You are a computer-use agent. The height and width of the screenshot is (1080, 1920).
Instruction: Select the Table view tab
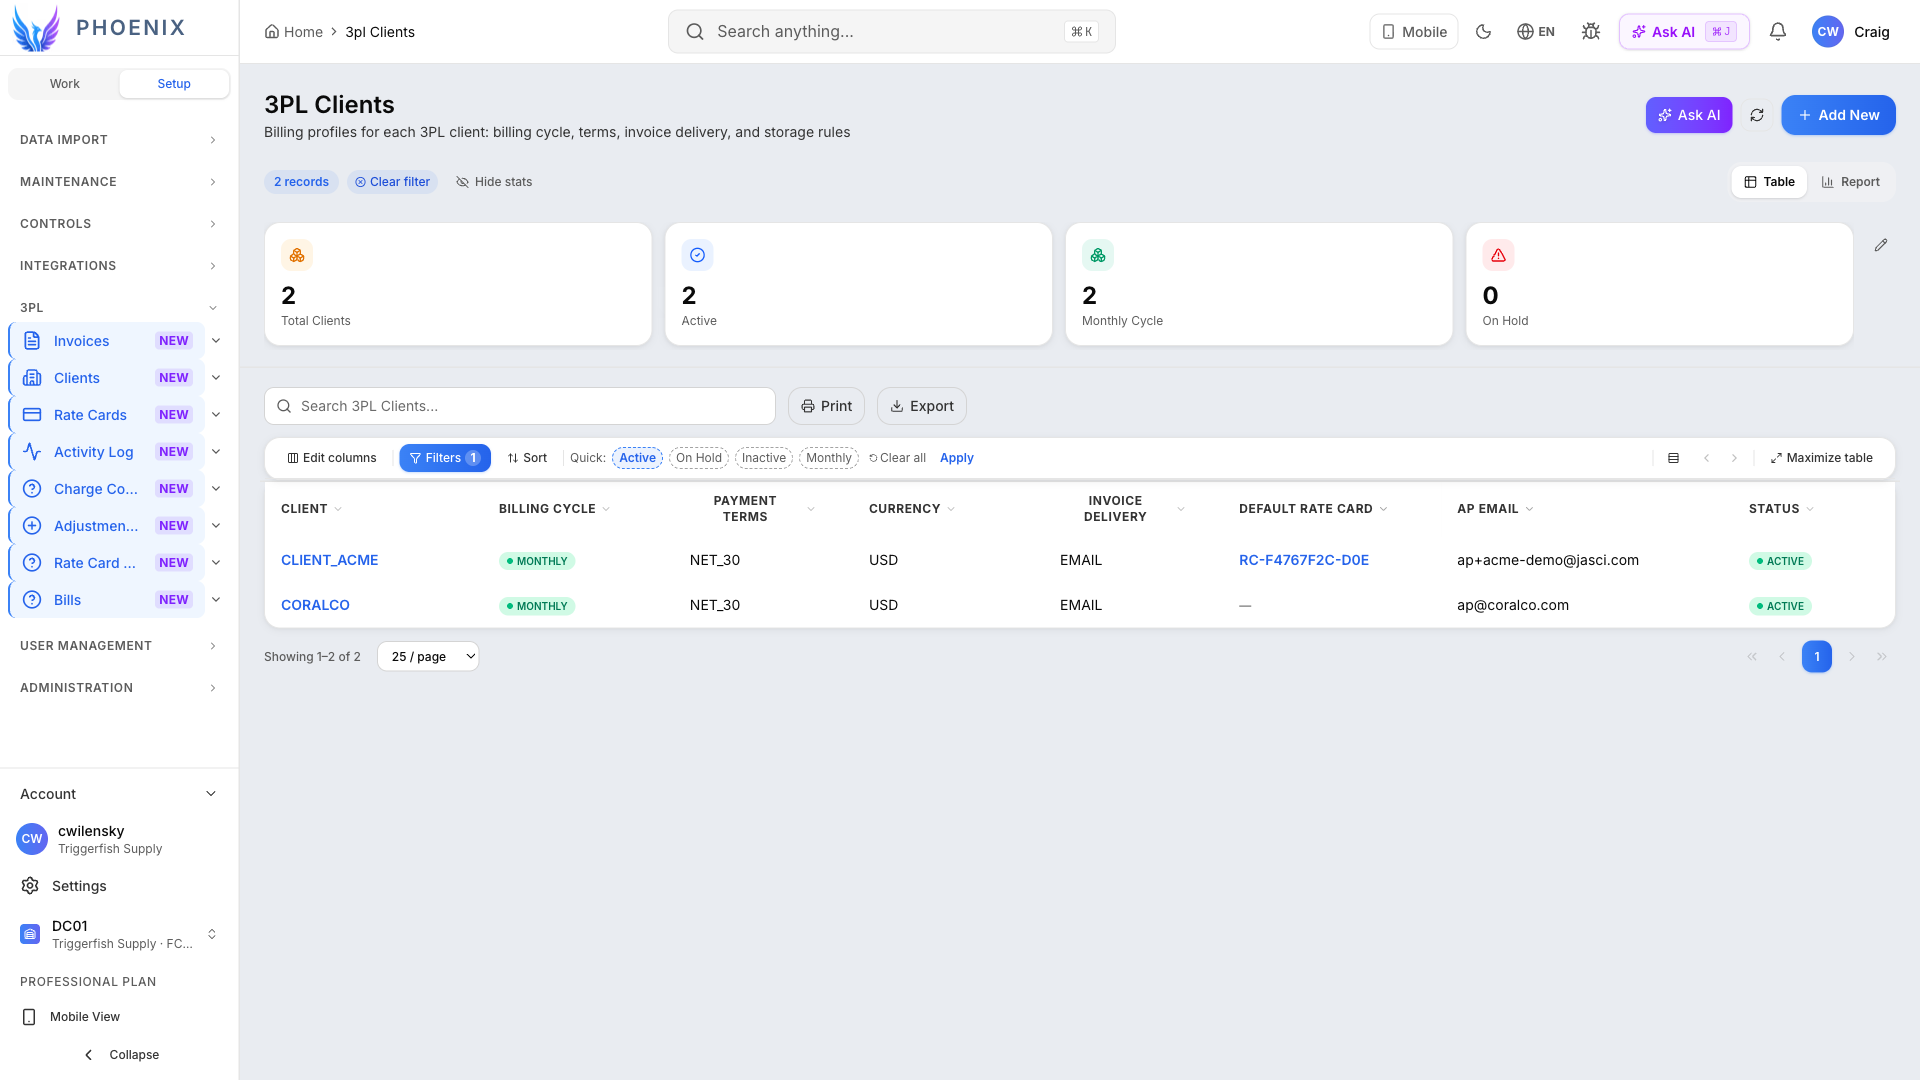(1769, 182)
